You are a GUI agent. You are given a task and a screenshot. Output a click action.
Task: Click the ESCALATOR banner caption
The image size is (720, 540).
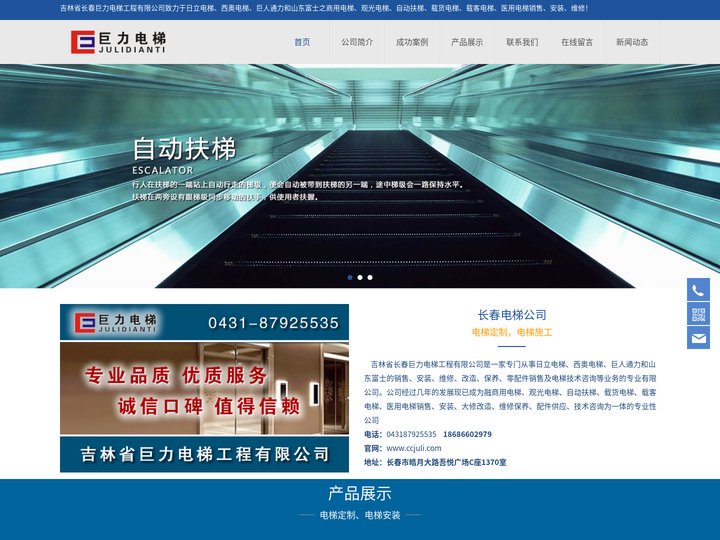tap(163, 170)
